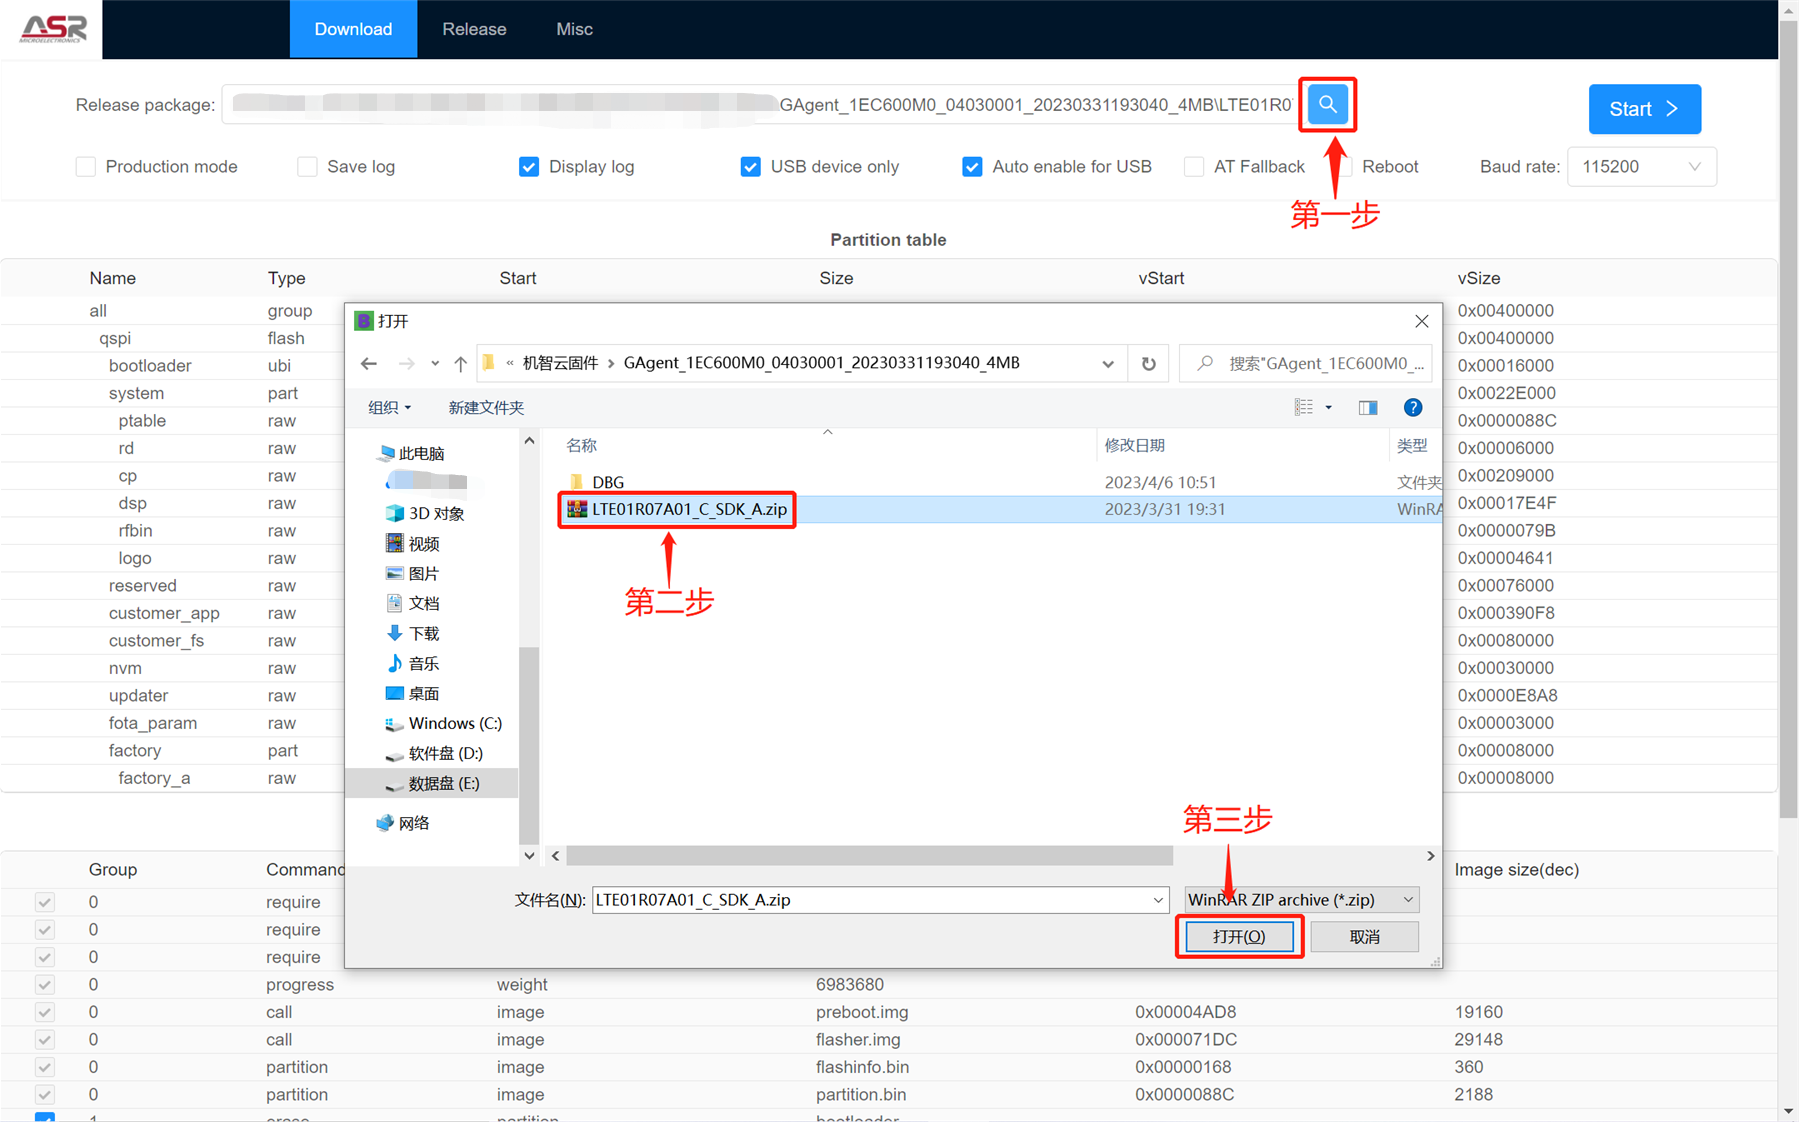
Task: Click the file list horizontal scrollbar
Action: [x=868, y=856]
